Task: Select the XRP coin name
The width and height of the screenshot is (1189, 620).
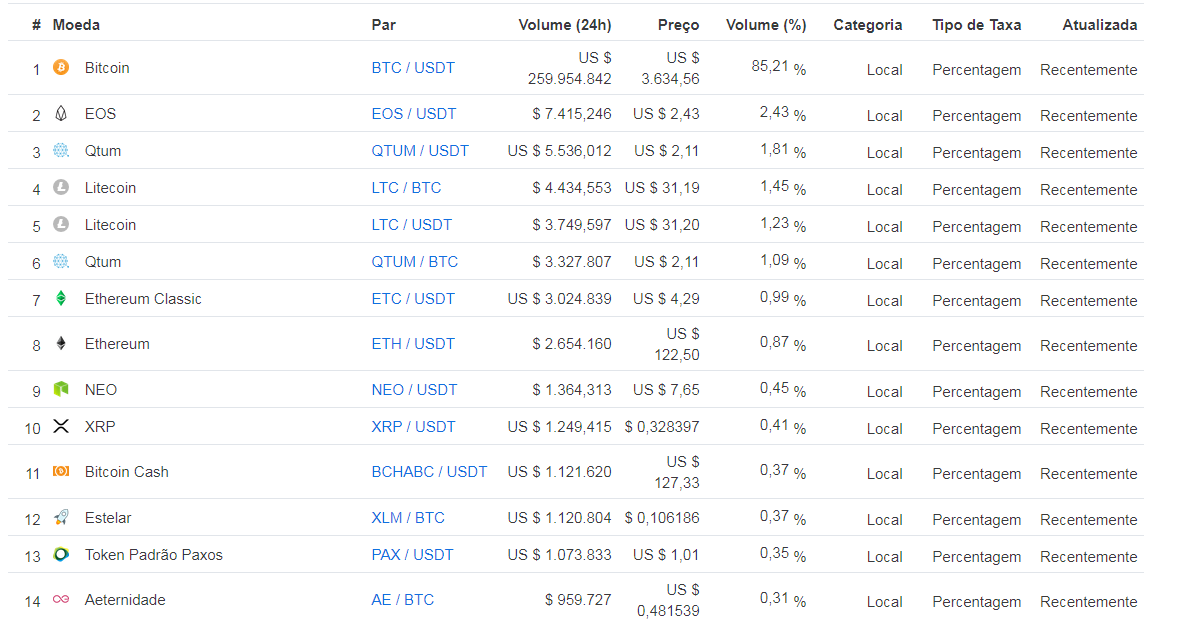Action: [100, 427]
